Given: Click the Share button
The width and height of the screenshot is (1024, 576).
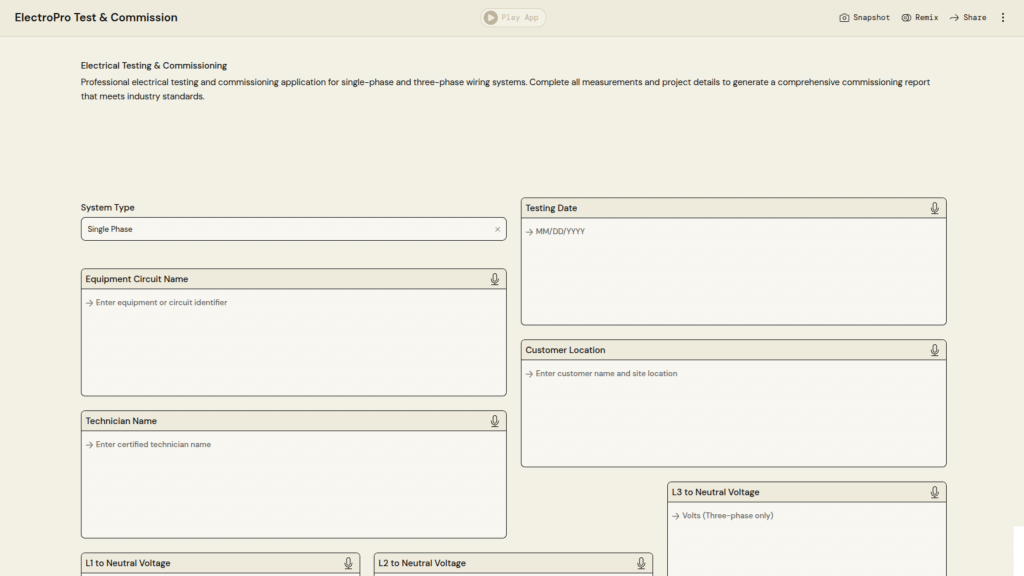Looking at the screenshot, I should [x=967, y=18].
